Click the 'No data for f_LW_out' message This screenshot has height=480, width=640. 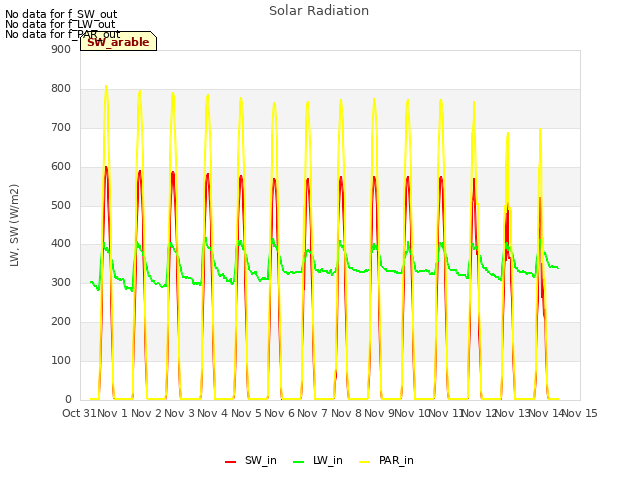pos(60,24)
